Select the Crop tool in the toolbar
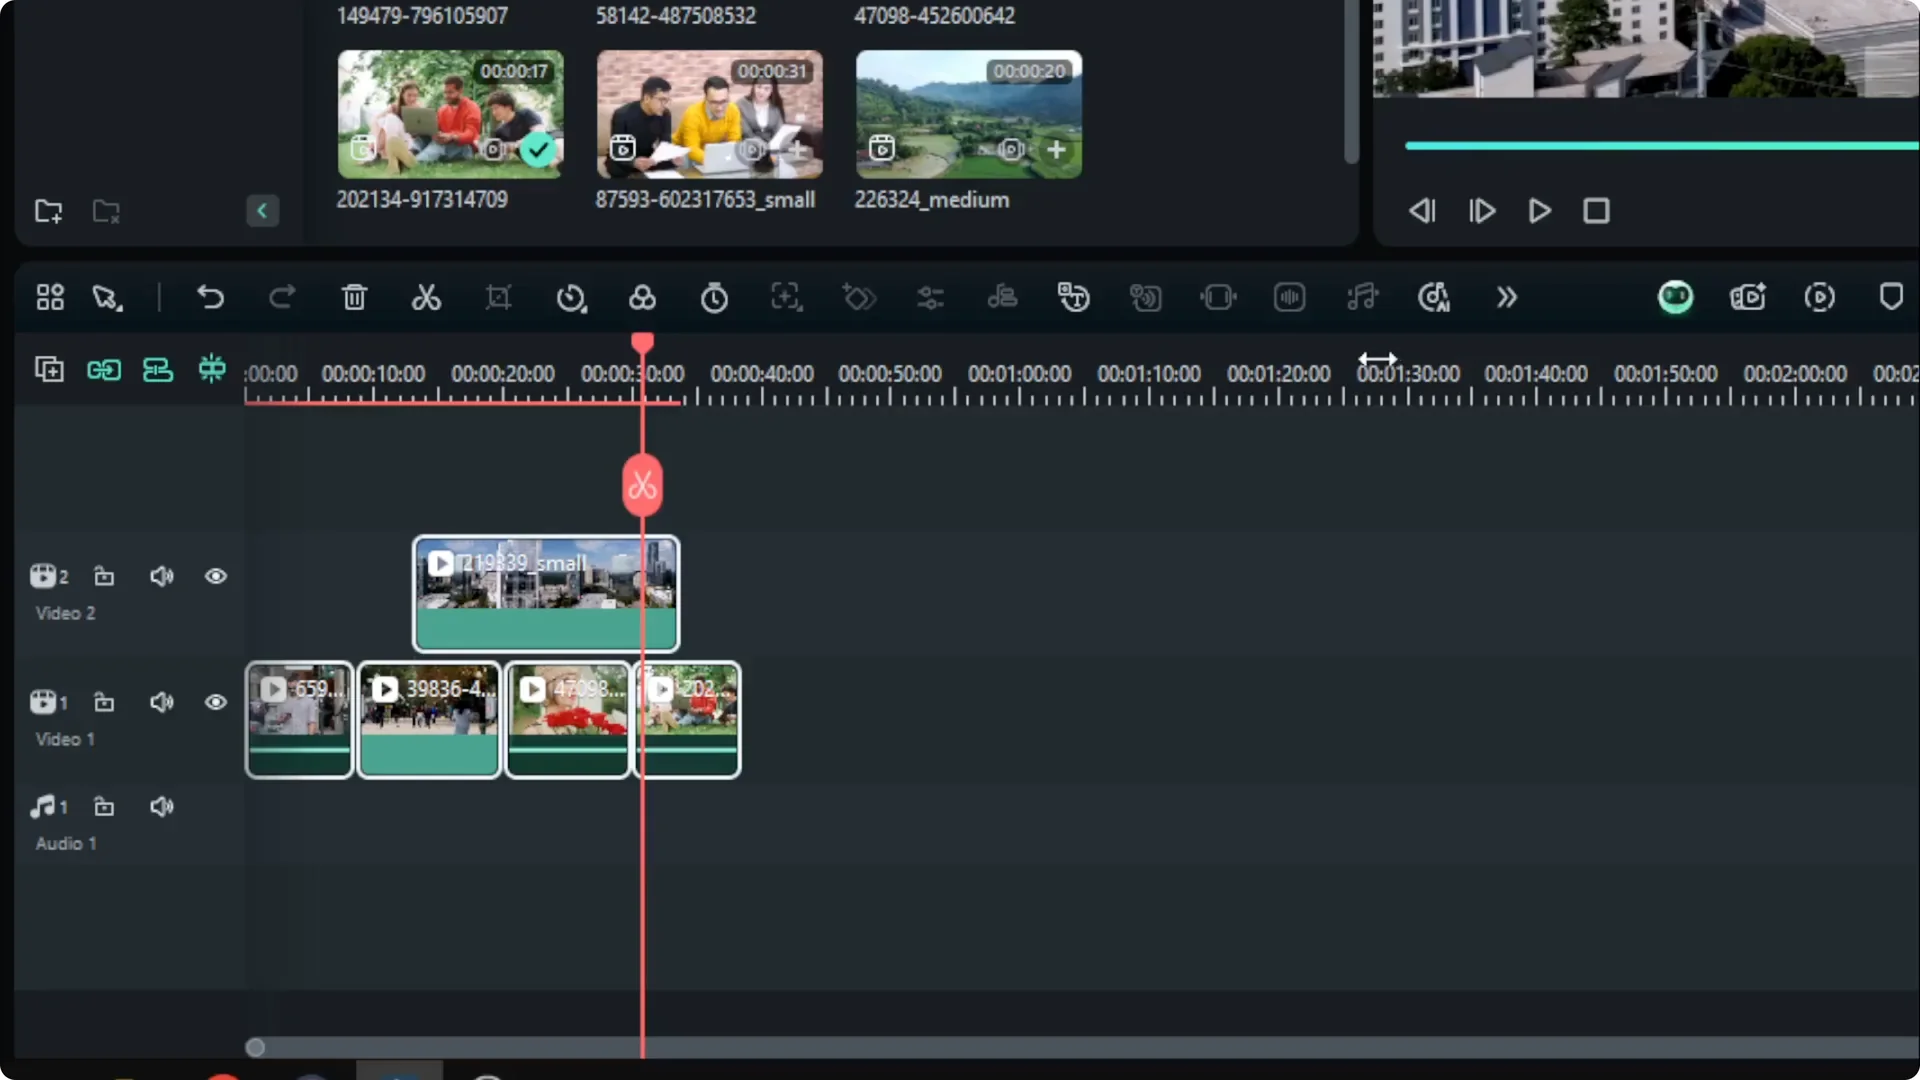This screenshot has width=1920, height=1080. click(498, 297)
